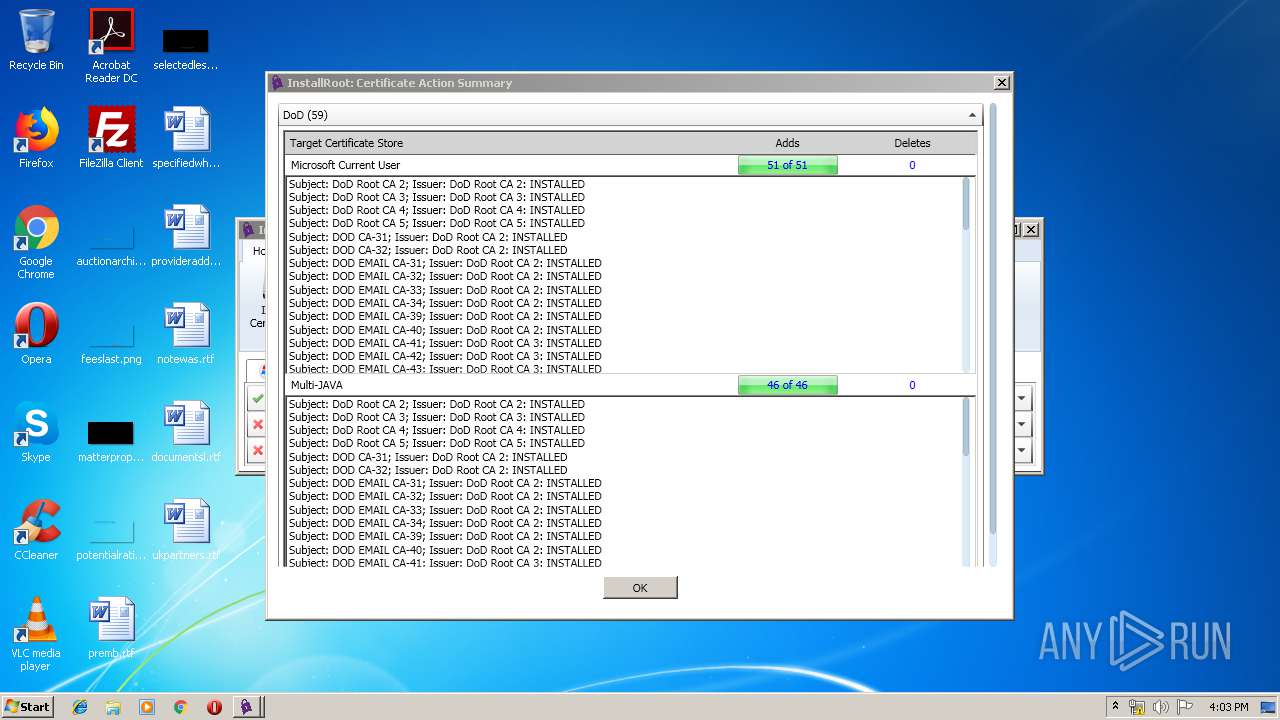Open Action Center flag icon

tap(1185, 707)
